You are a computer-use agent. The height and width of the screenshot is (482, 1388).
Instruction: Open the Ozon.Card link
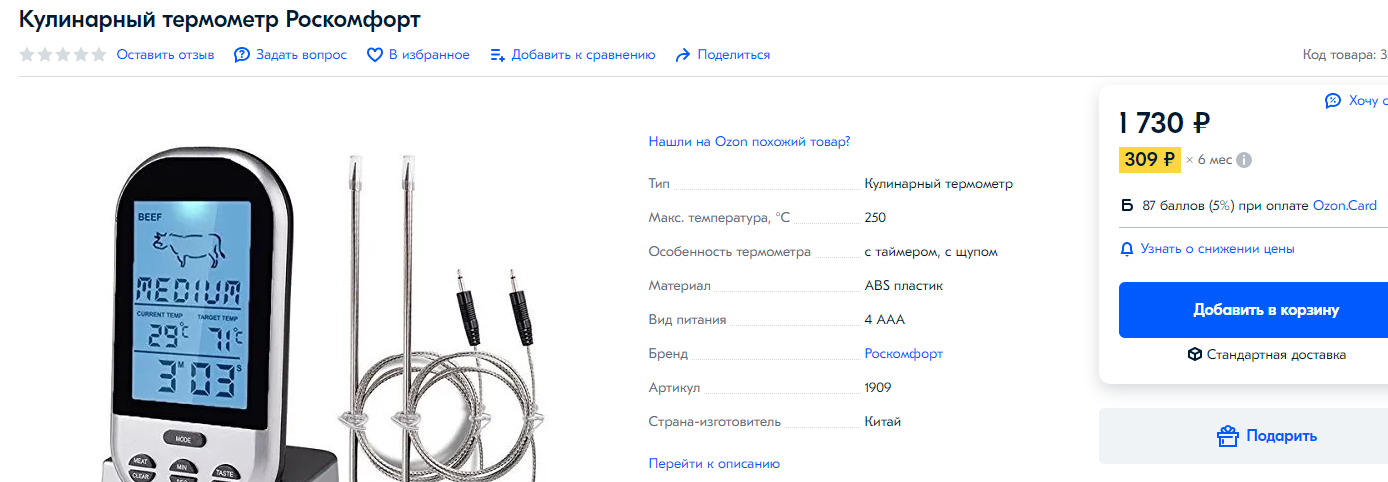pos(1345,206)
